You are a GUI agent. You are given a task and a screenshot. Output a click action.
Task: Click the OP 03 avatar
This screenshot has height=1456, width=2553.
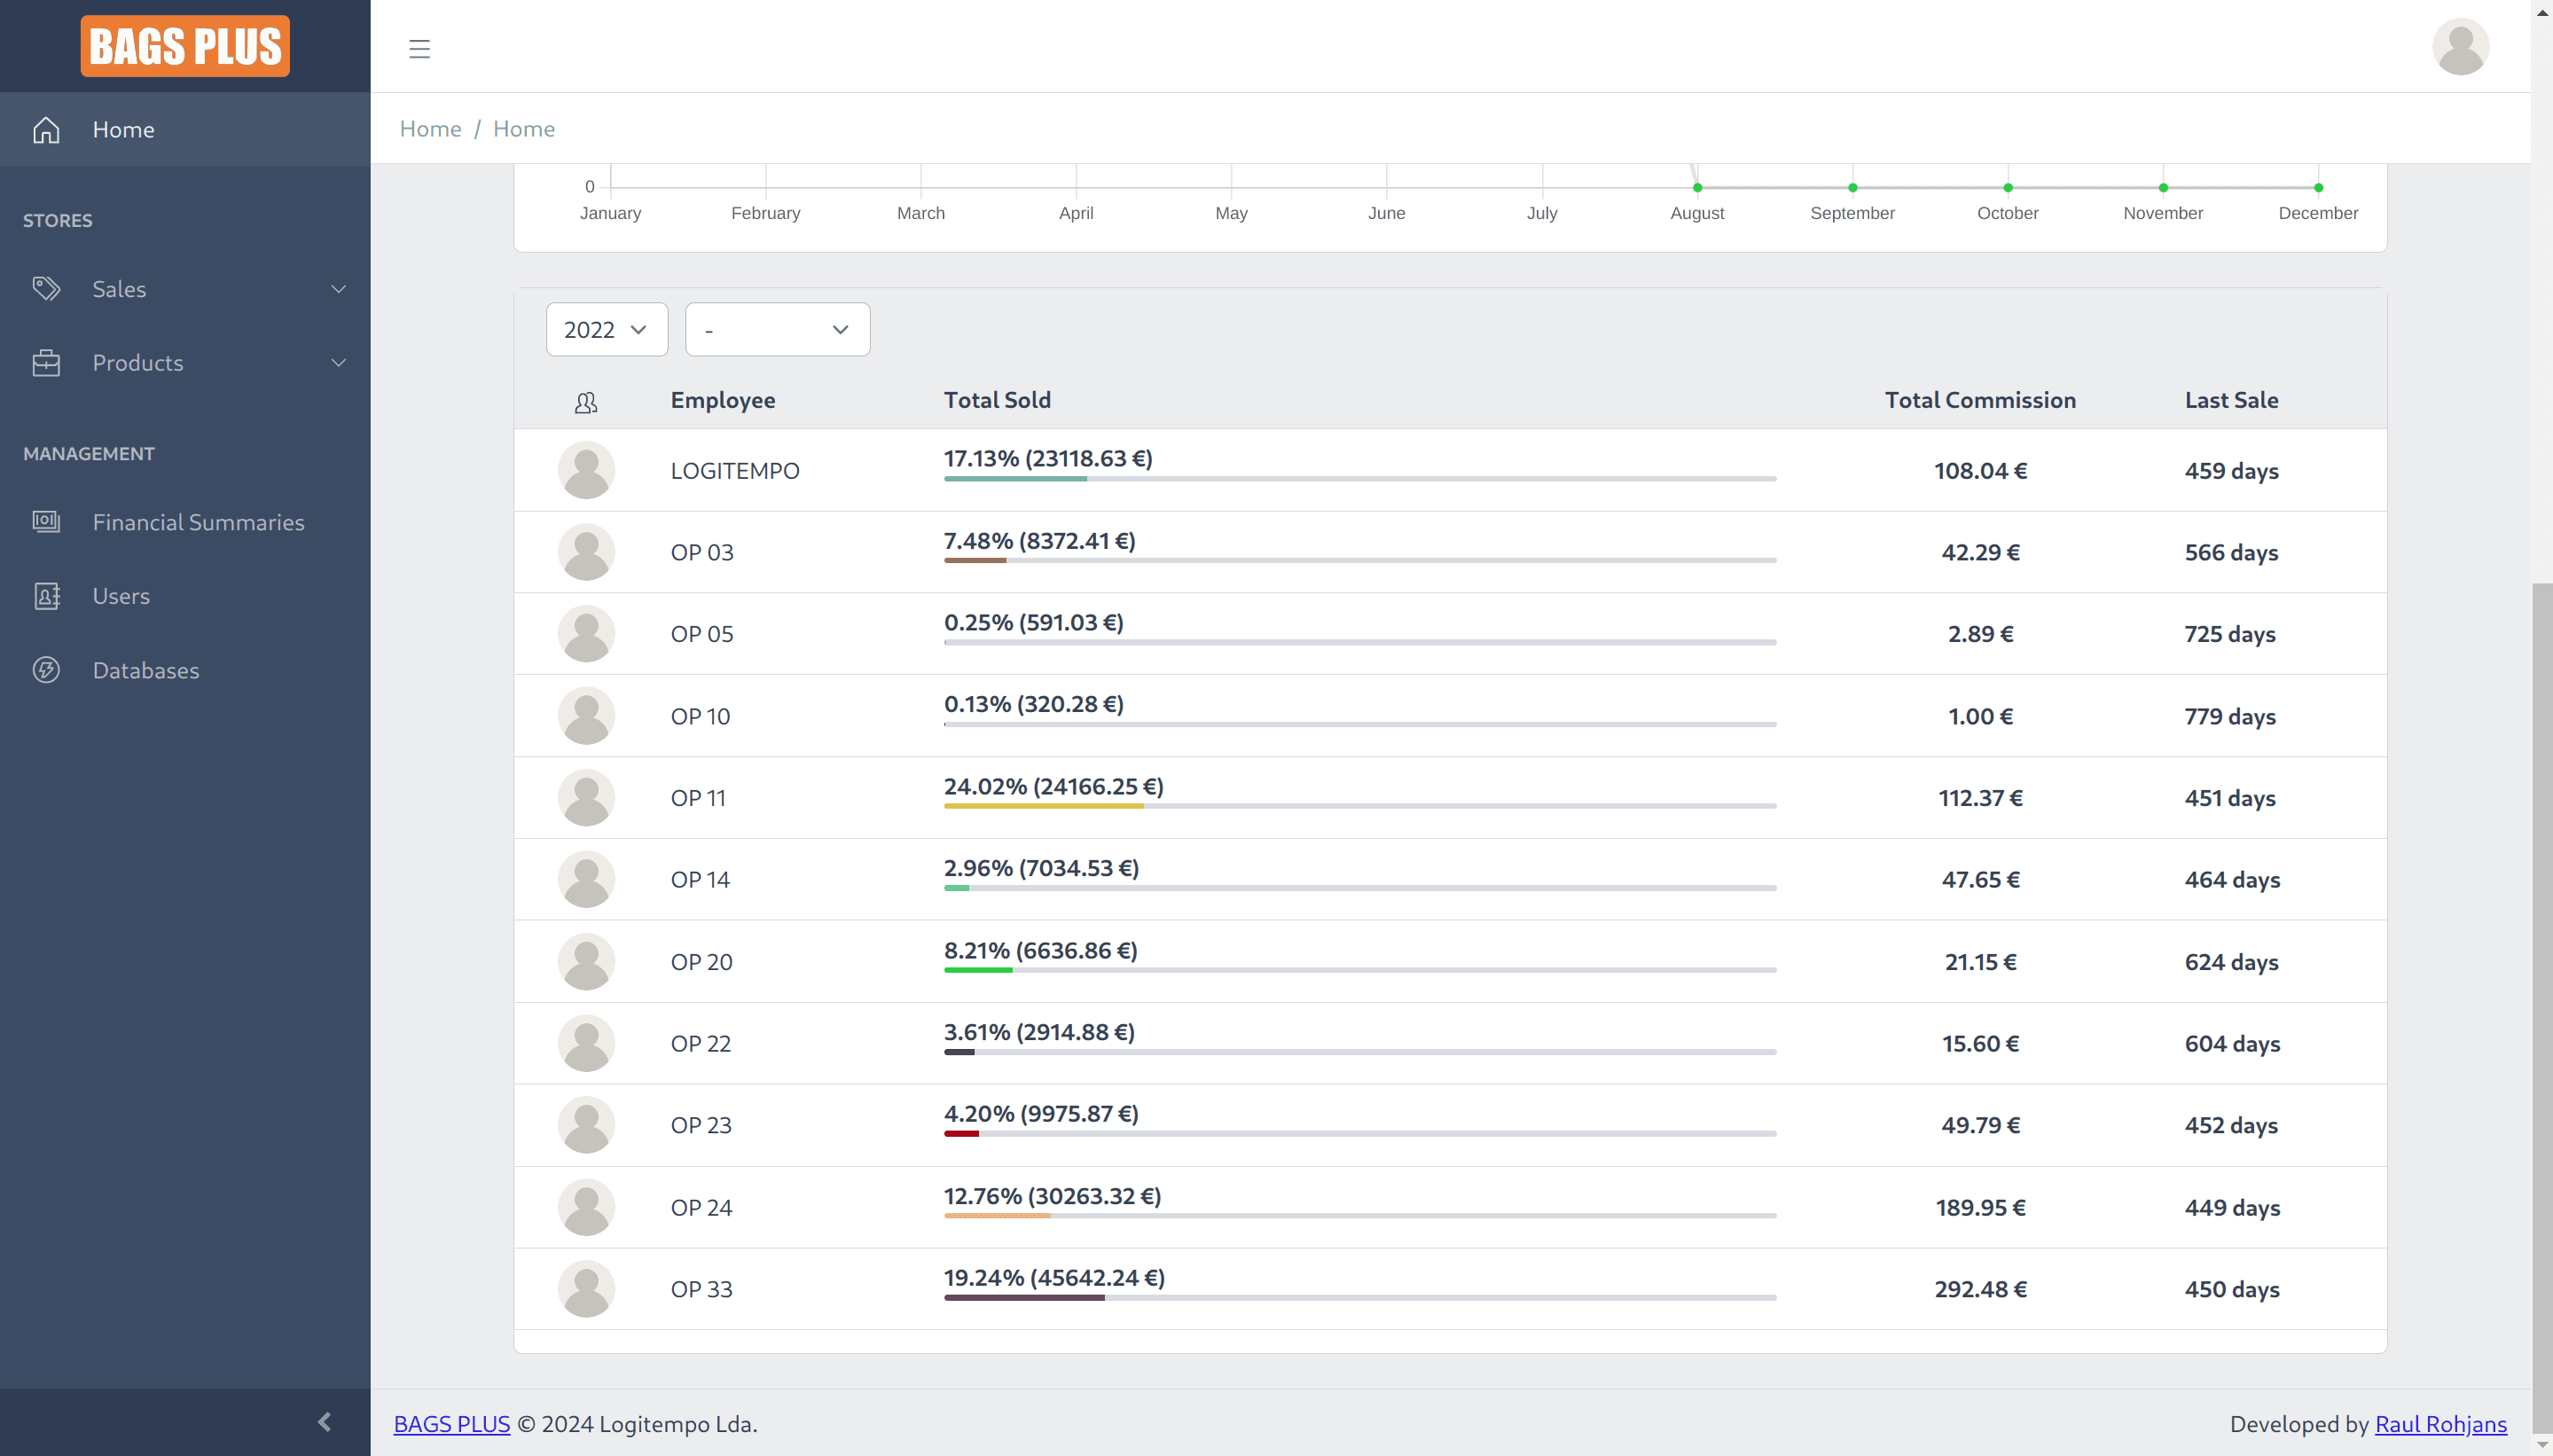(x=586, y=552)
